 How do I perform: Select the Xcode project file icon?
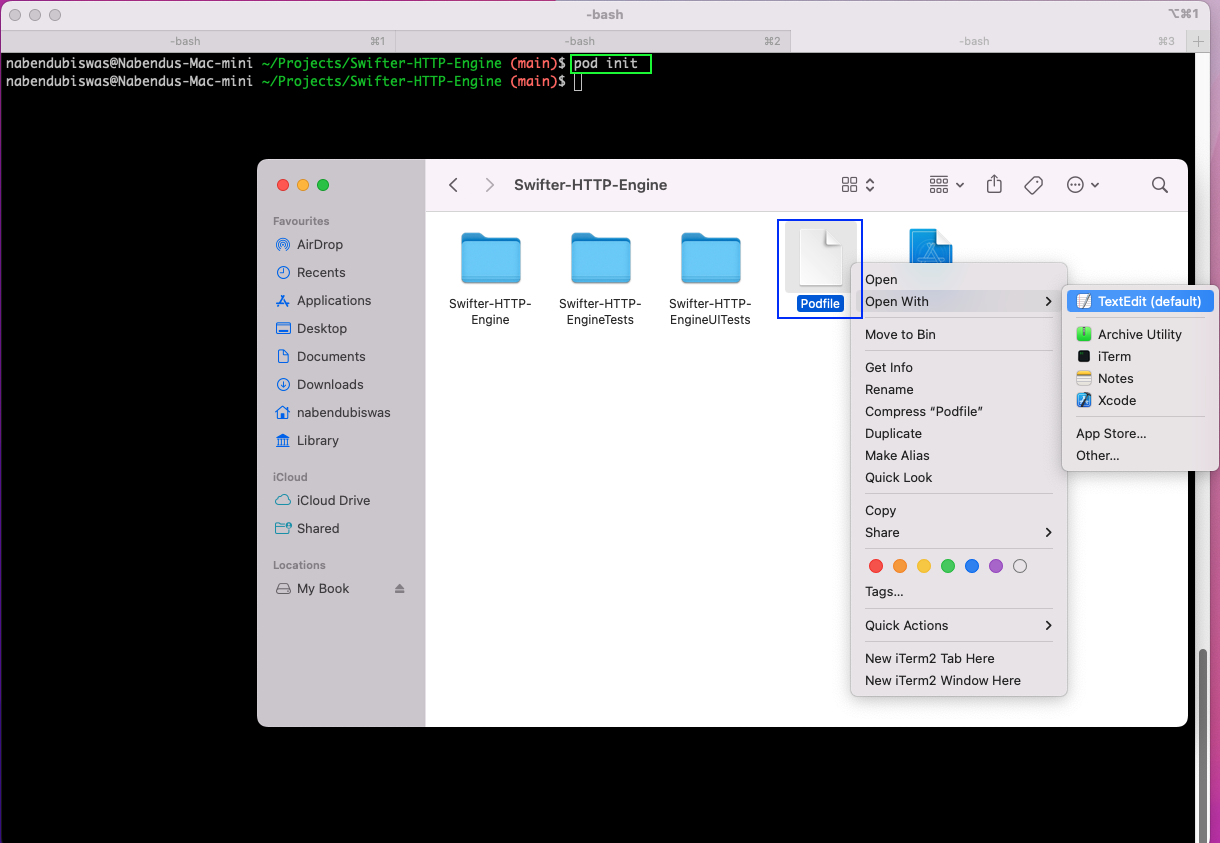point(930,246)
